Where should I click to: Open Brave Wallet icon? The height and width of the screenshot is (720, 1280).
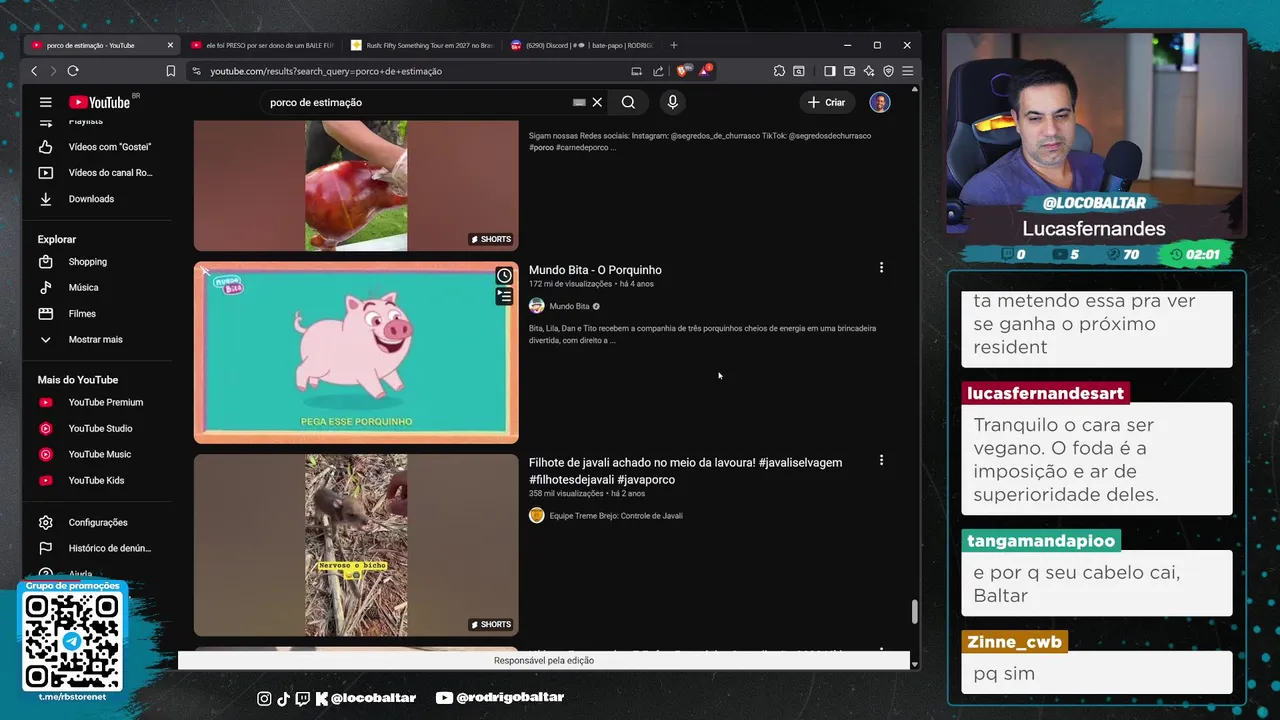pos(849,71)
